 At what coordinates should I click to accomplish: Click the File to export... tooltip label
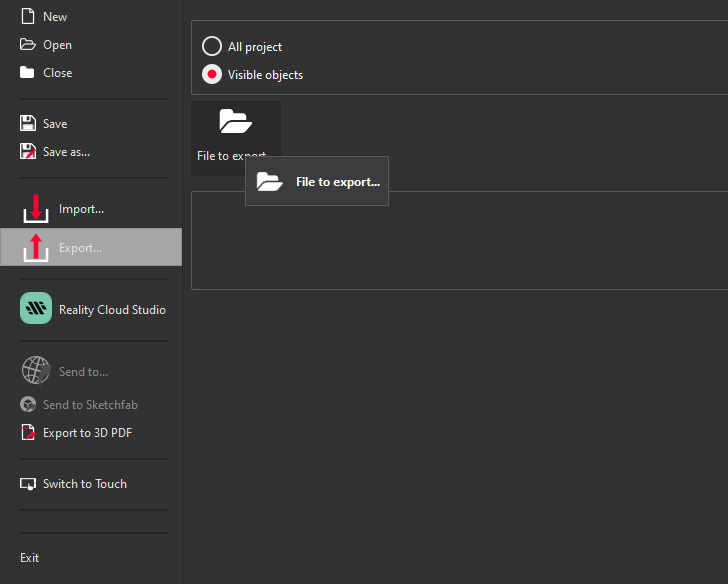[x=338, y=182]
